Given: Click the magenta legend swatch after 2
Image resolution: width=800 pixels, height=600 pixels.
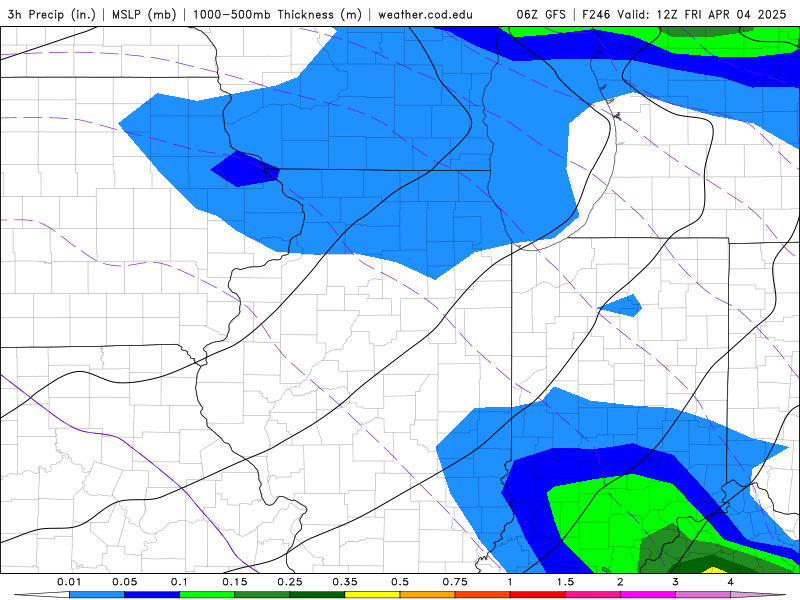Looking at the screenshot, I should point(647,595).
